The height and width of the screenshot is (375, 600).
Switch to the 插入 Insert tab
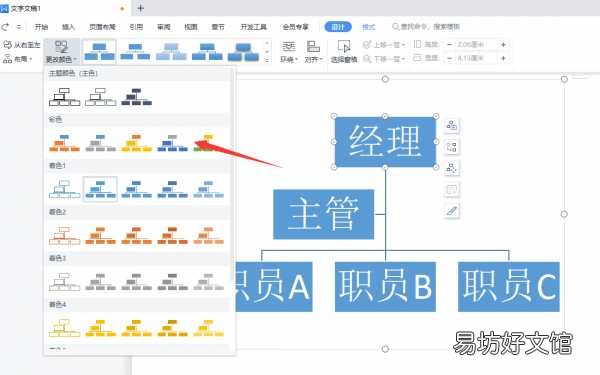pyautogui.click(x=68, y=27)
